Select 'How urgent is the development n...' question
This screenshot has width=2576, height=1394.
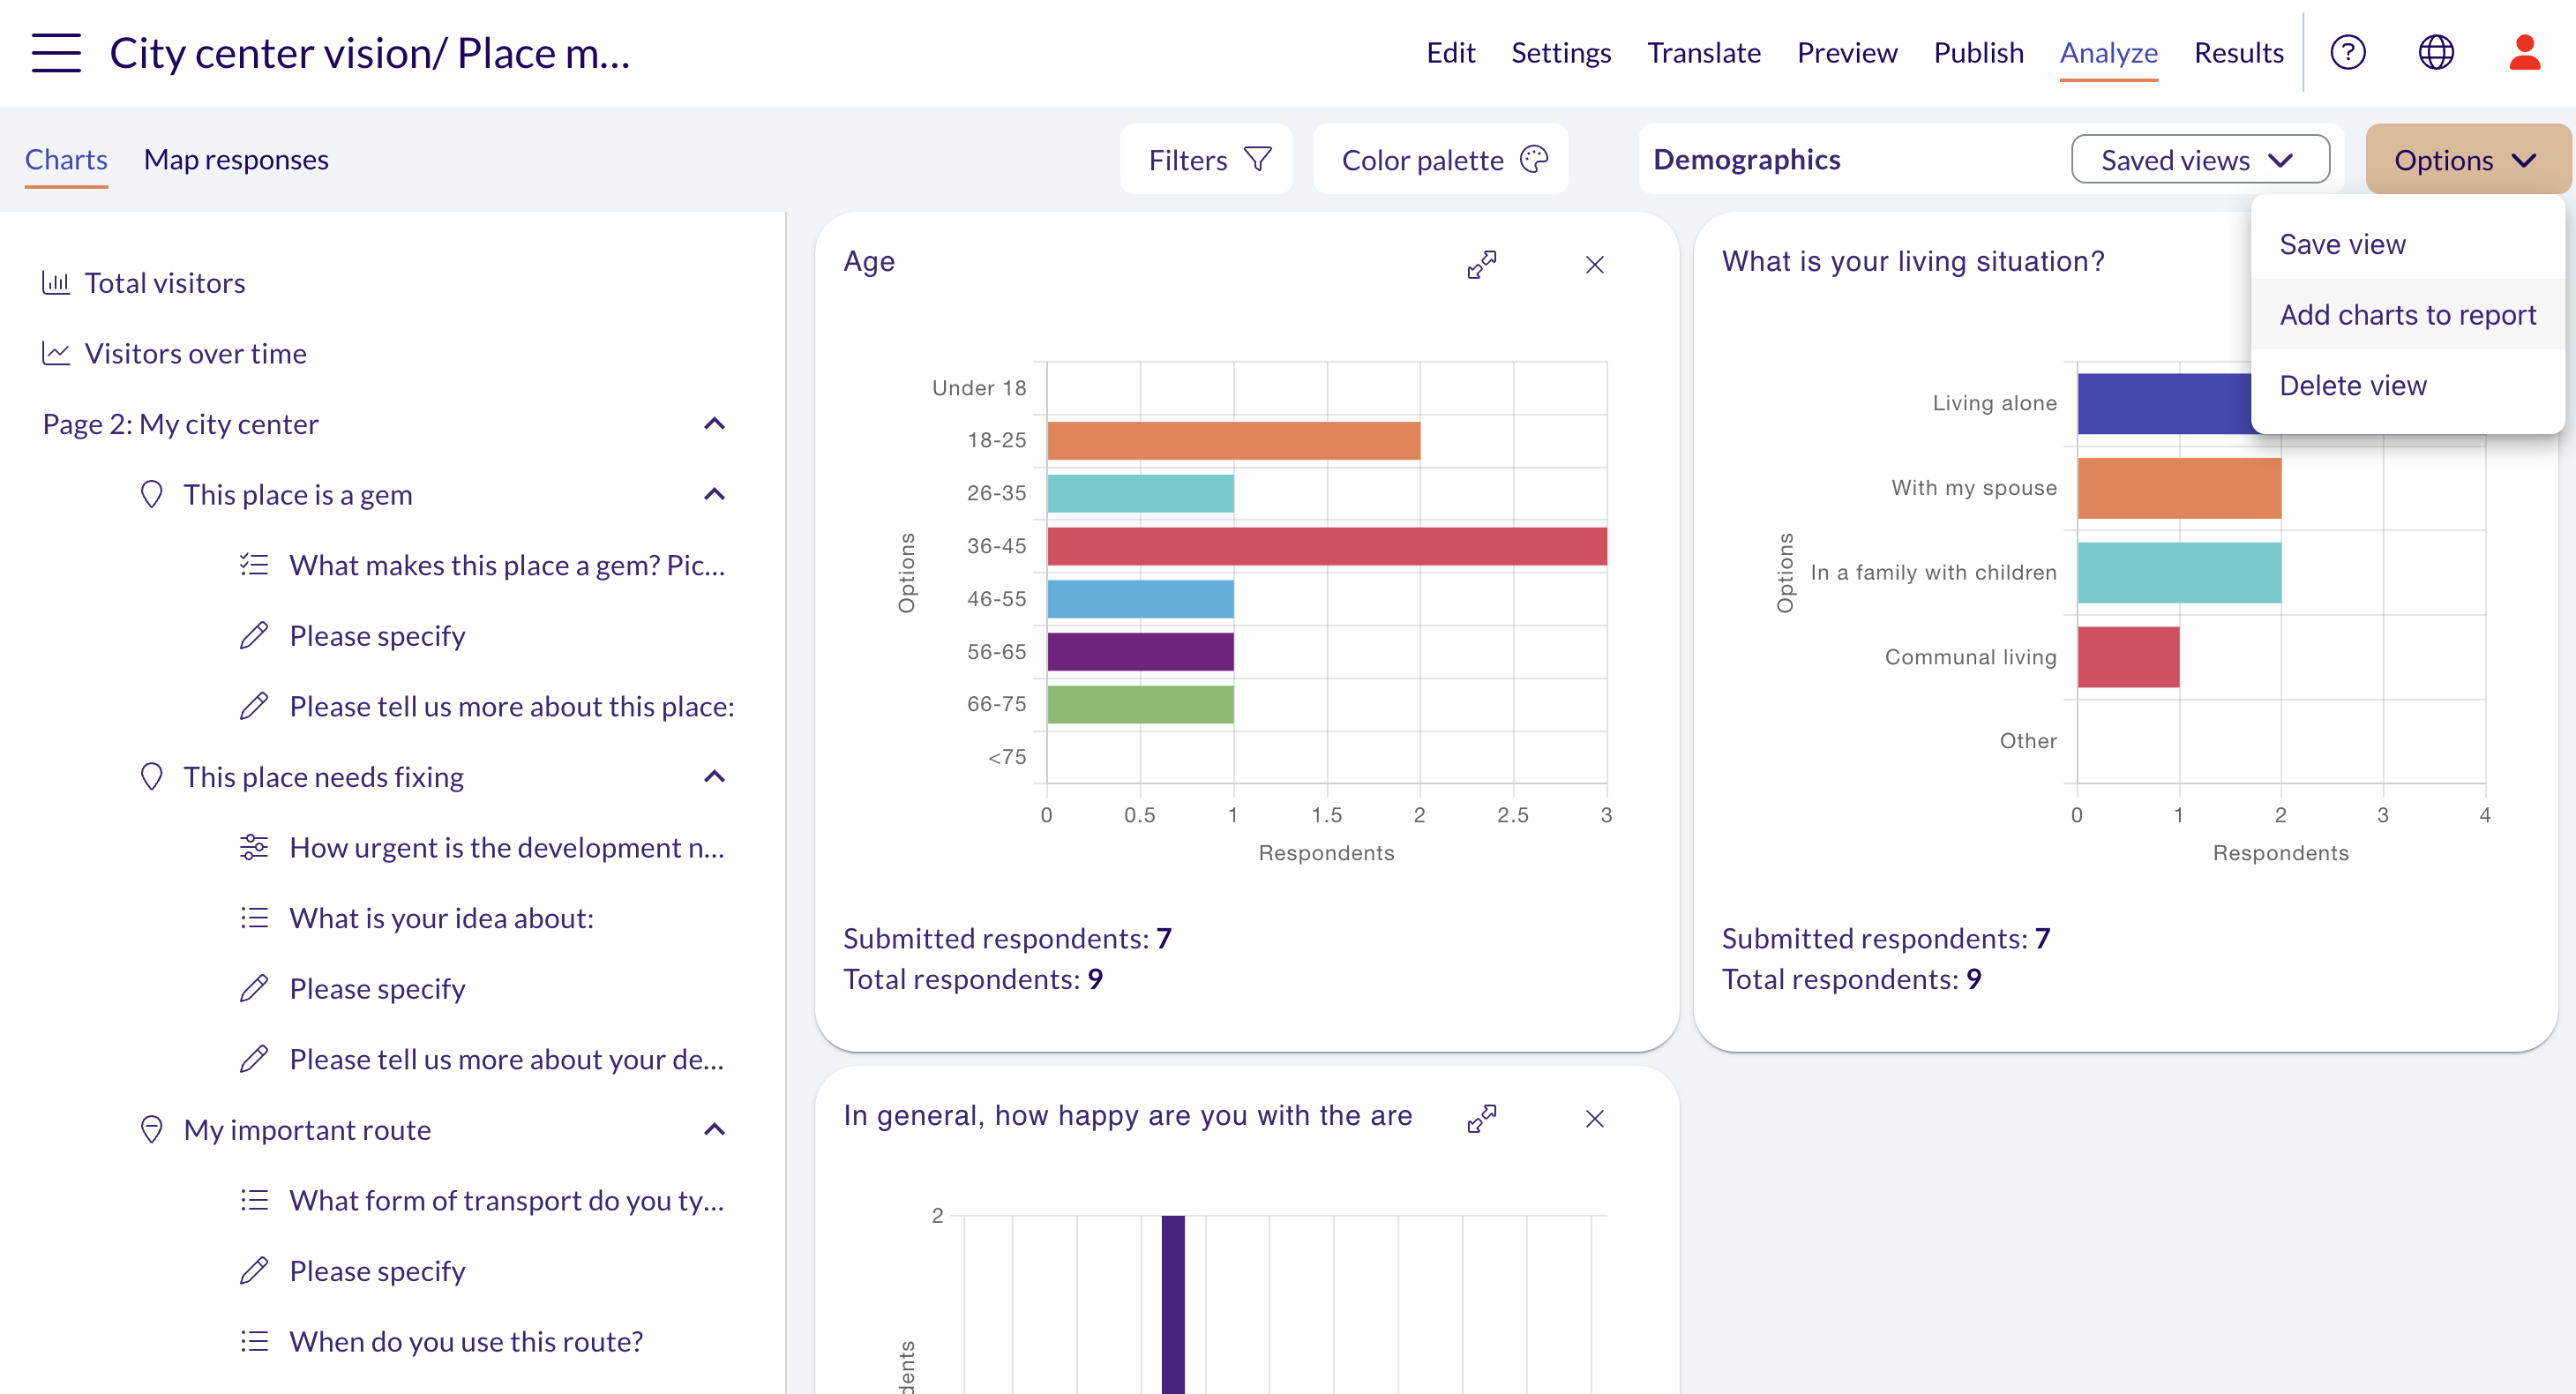coord(507,847)
